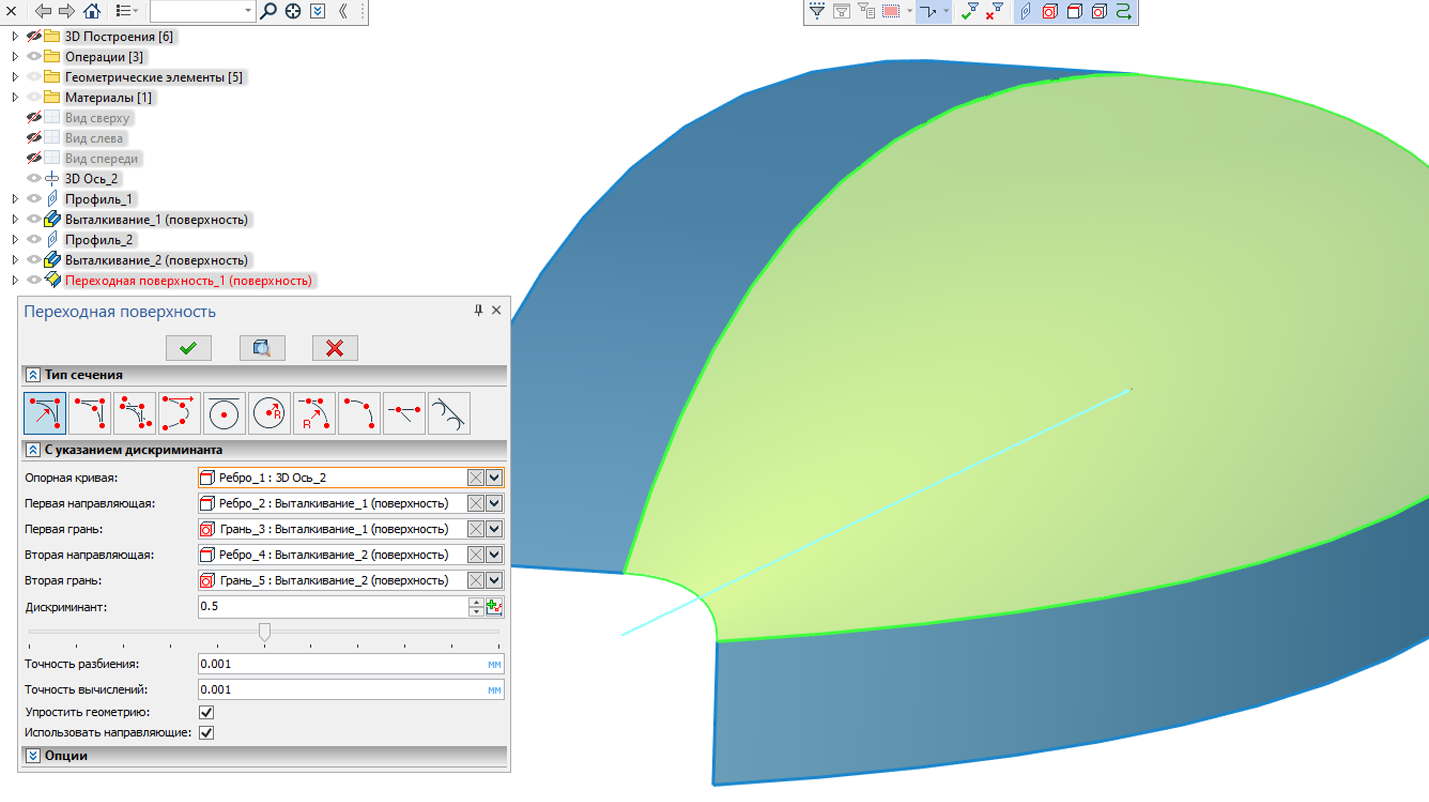Select the first discriminant section type icon
This screenshot has height=802, width=1429.
tap(45, 413)
